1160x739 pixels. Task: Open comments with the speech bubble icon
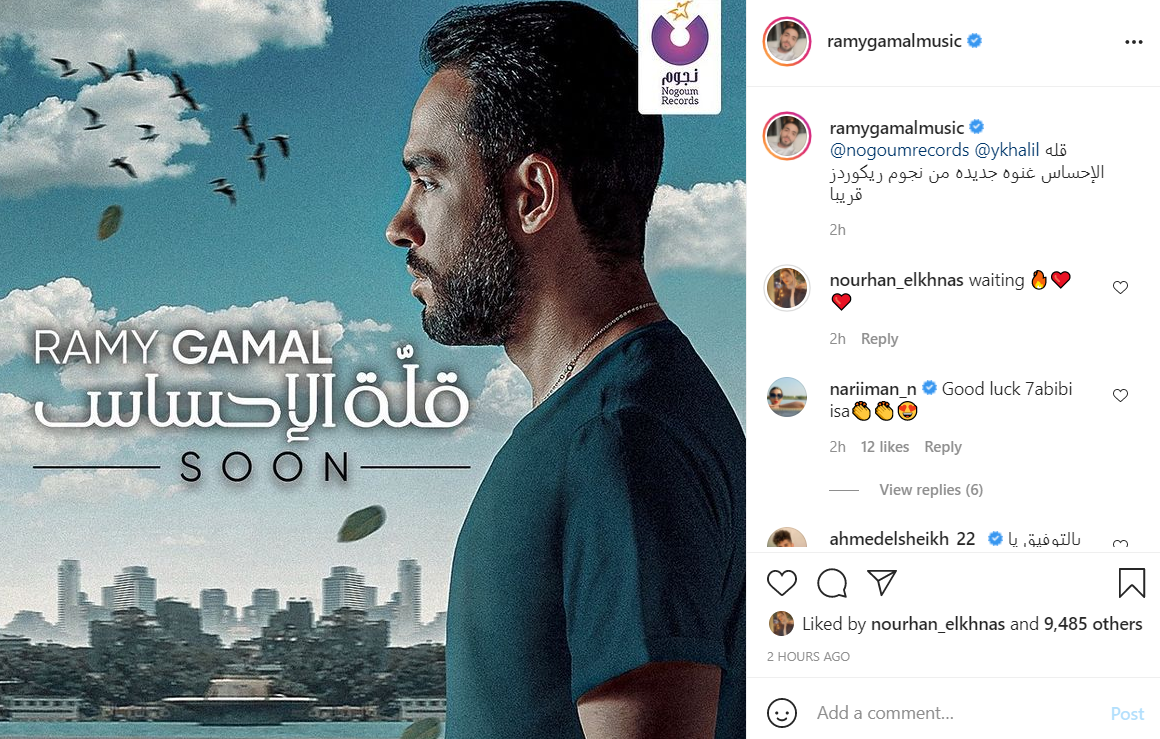[x=832, y=583]
